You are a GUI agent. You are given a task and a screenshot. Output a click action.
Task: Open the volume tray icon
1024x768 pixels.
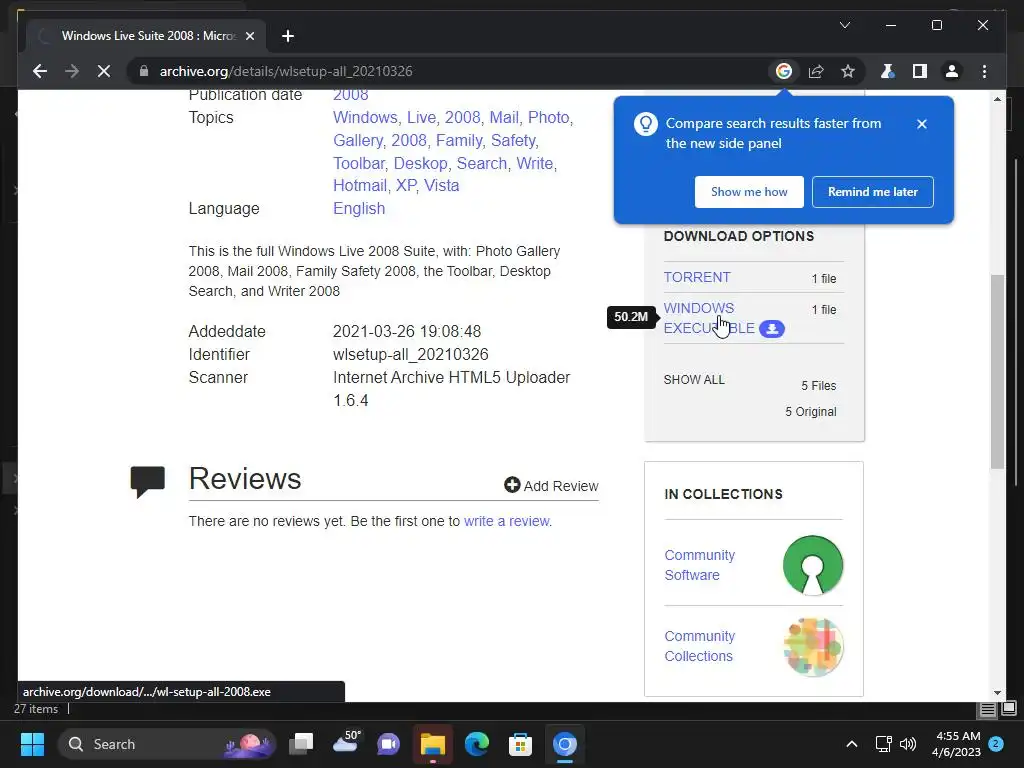(x=908, y=744)
